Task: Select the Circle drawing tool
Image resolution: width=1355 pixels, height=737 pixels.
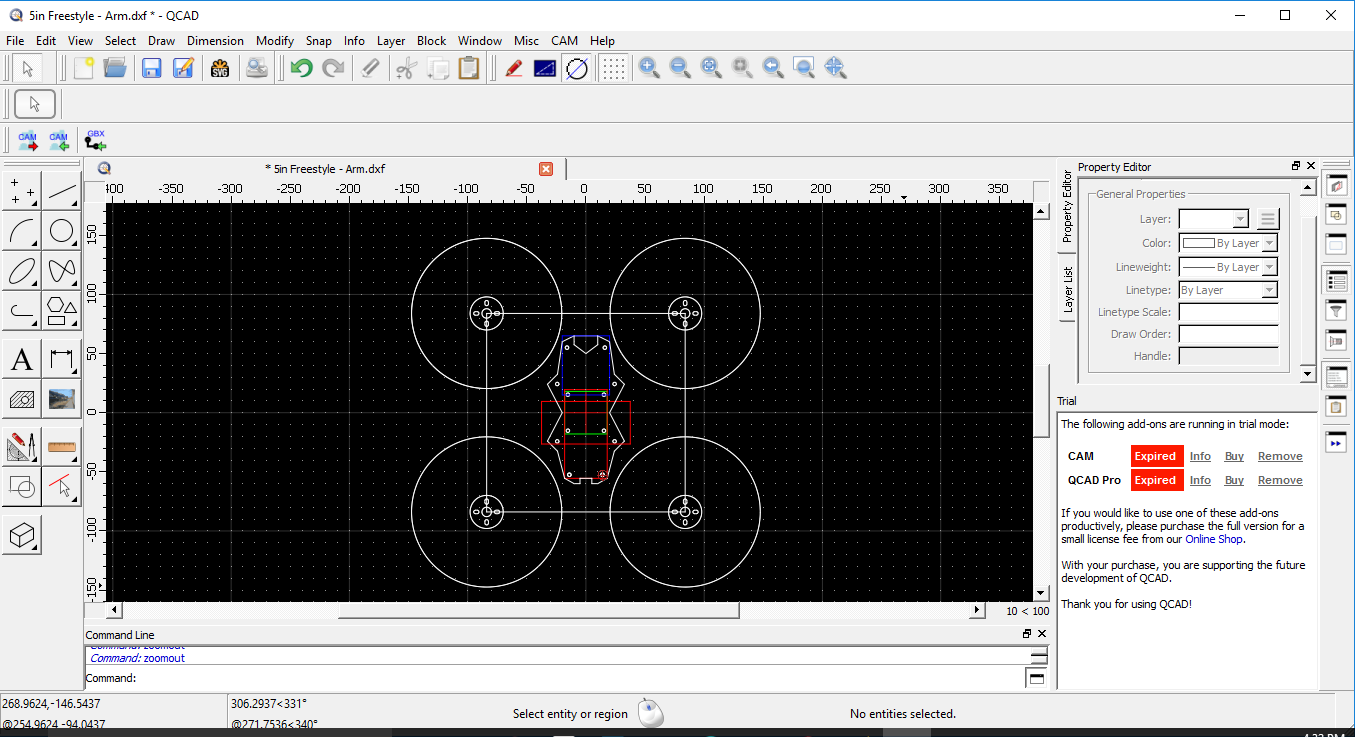Action: [61, 231]
